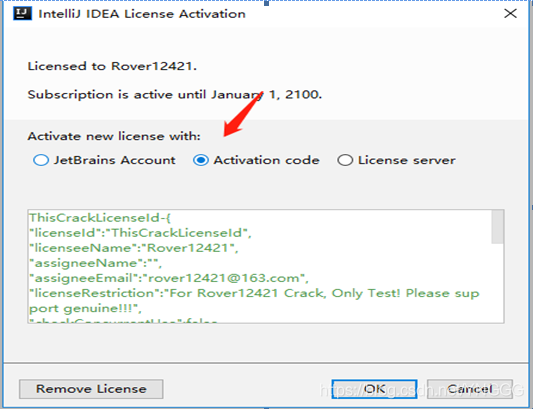Click the "assigneeEmail" line in code
This screenshot has height=409, width=533.
(169, 278)
